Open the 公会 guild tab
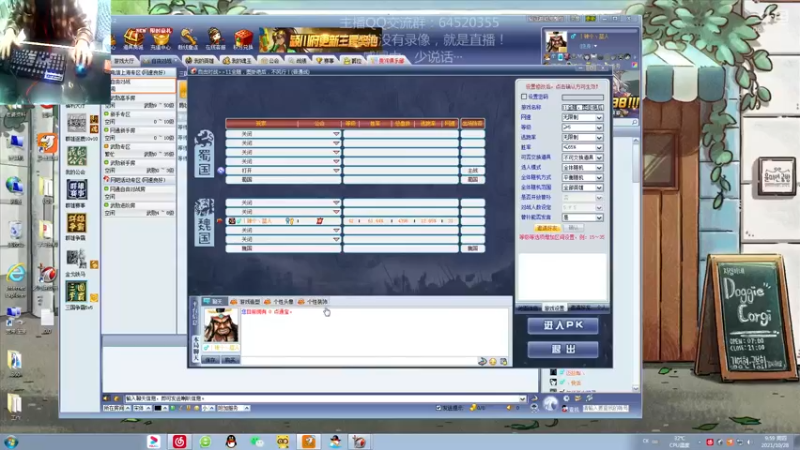The width and height of the screenshot is (800, 450). (270, 61)
